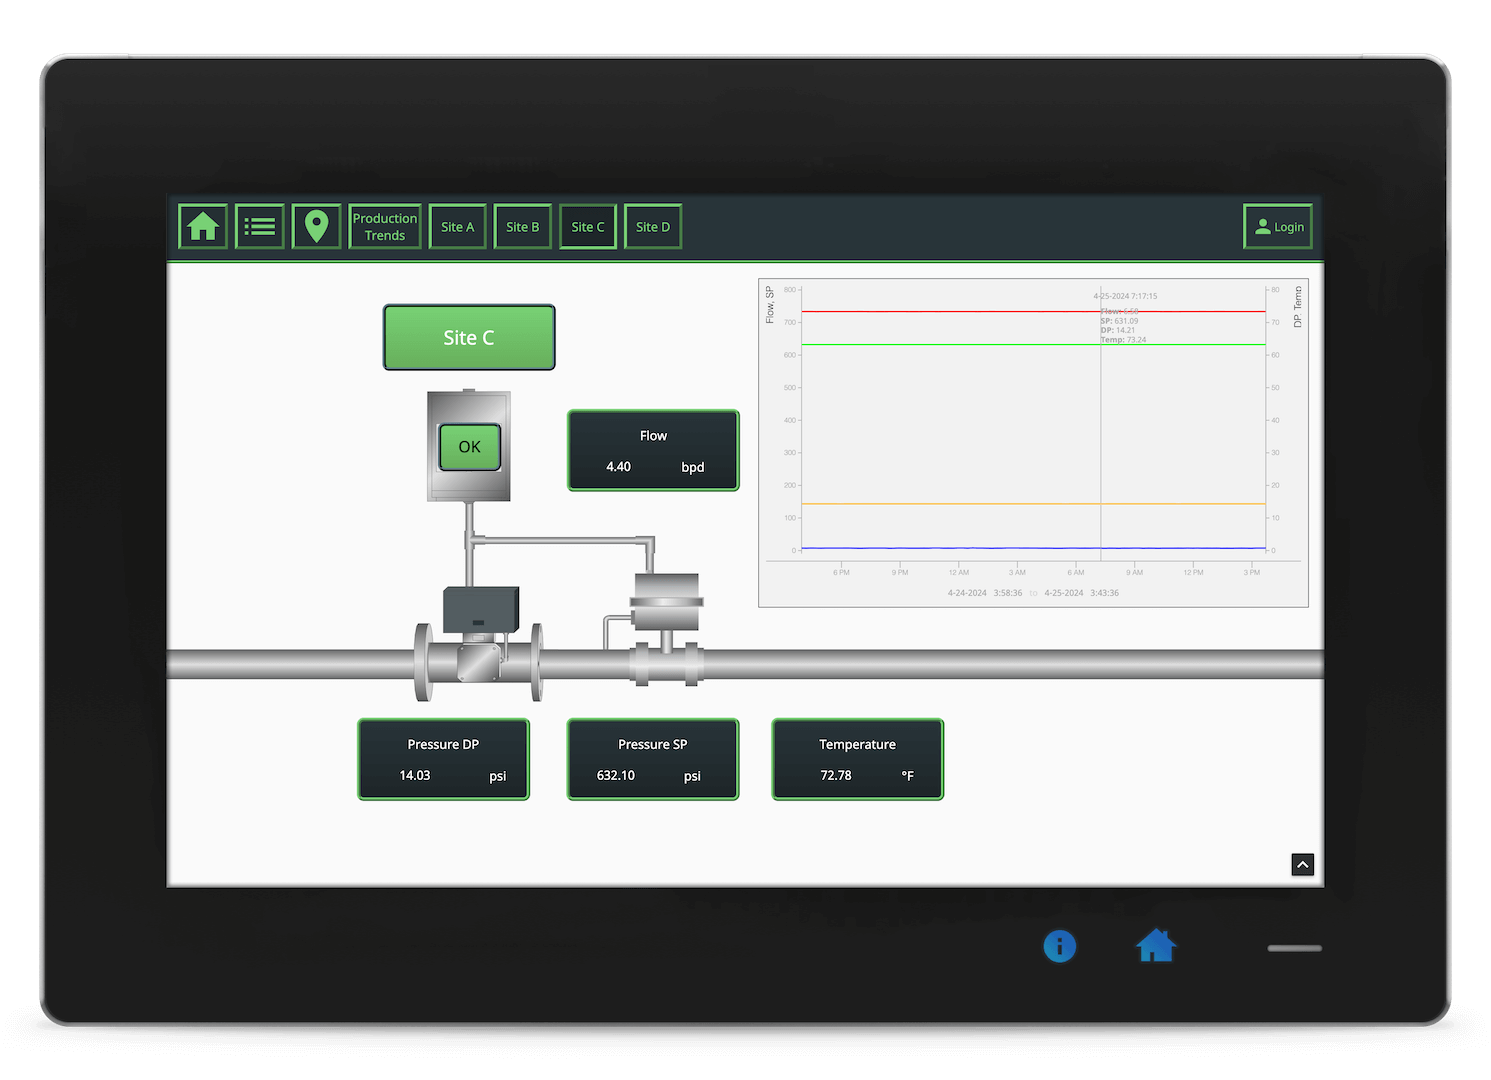1491x1080 pixels.
Task: Tap the blue home icon on device bar
Action: coord(1156,946)
